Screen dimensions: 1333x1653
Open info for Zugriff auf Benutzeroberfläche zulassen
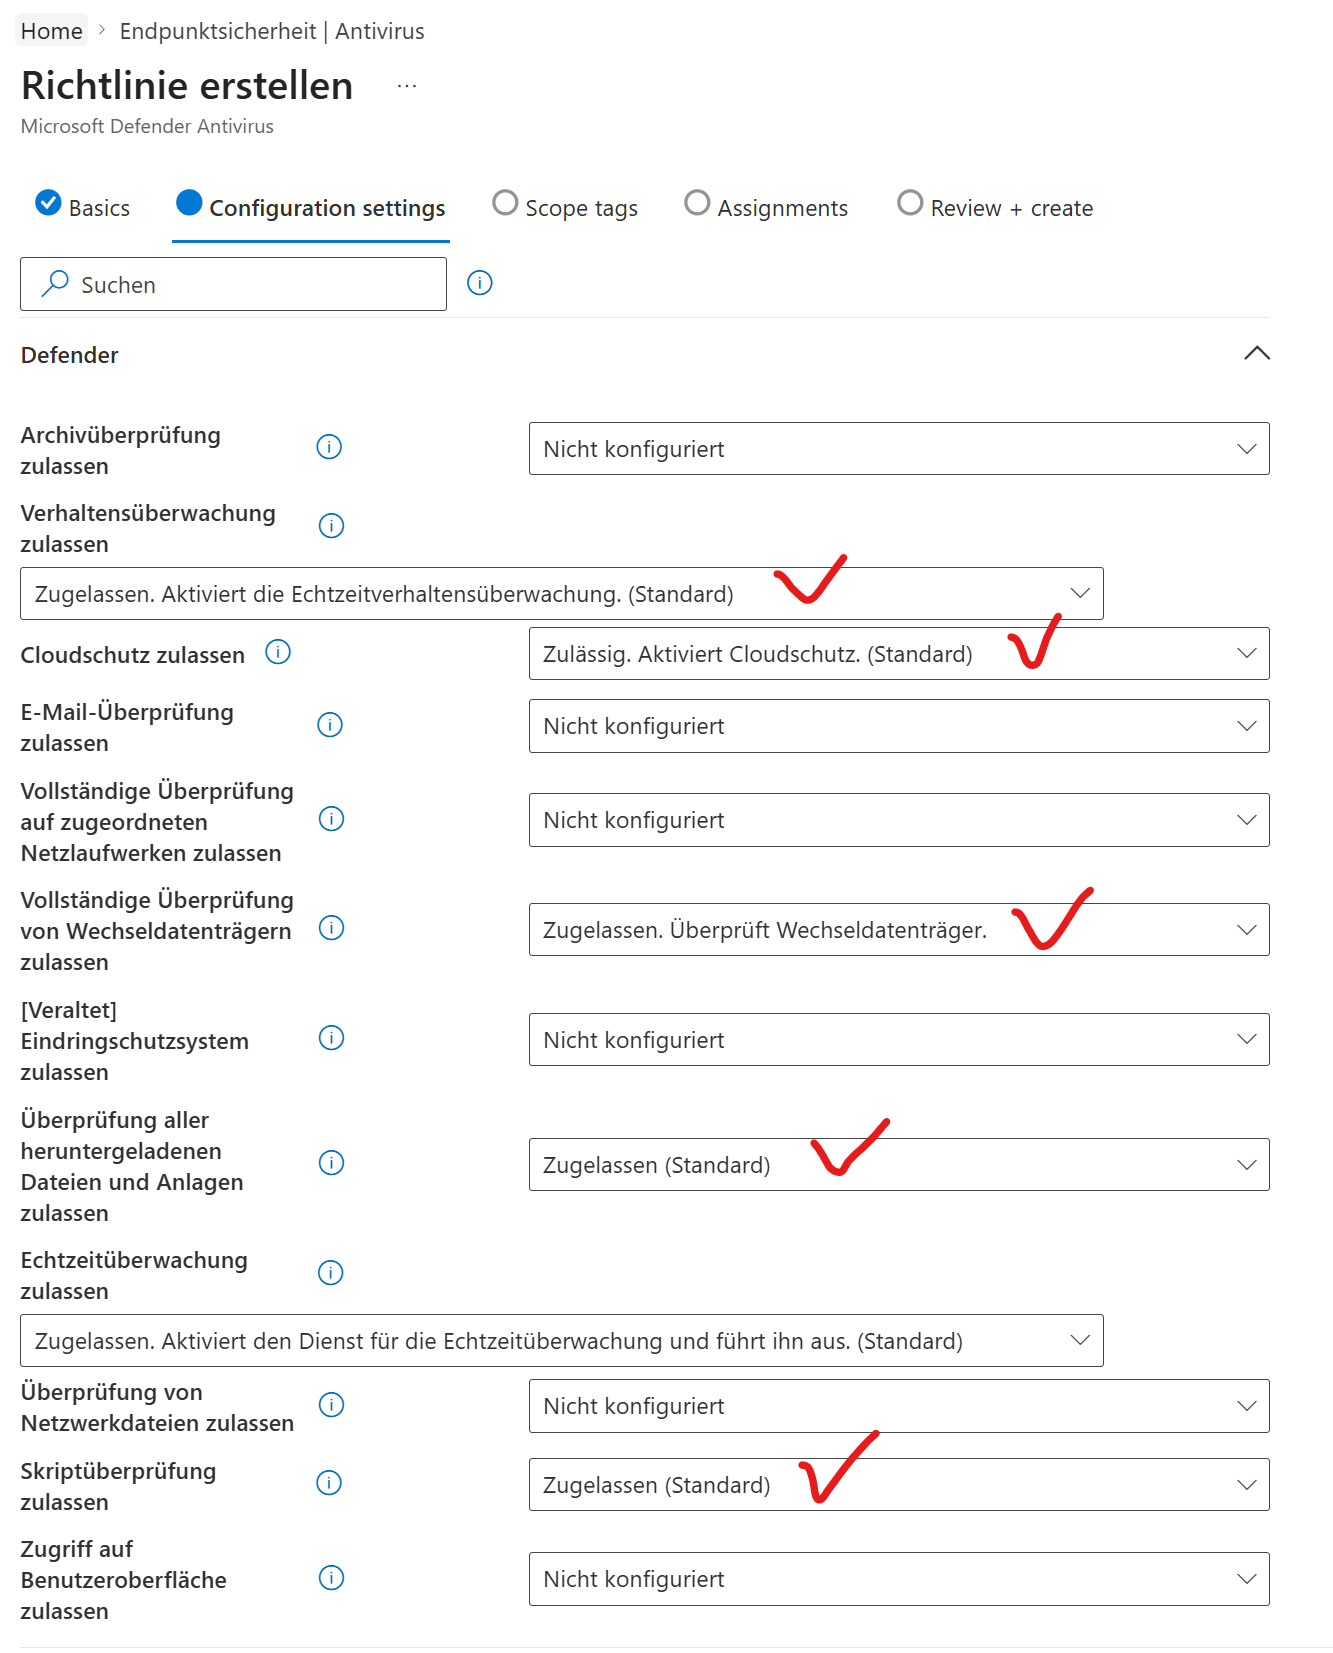pyautogui.click(x=330, y=1578)
